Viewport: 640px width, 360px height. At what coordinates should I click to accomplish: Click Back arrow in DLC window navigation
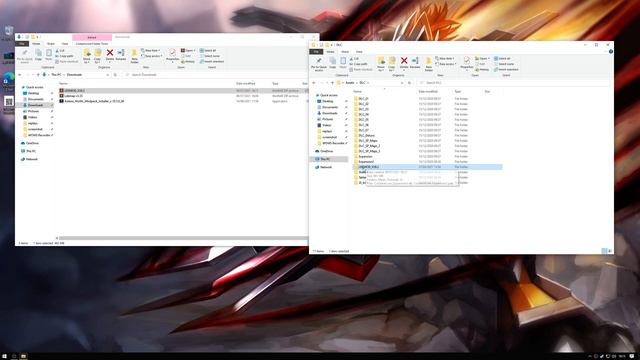click(x=314, y=83)
